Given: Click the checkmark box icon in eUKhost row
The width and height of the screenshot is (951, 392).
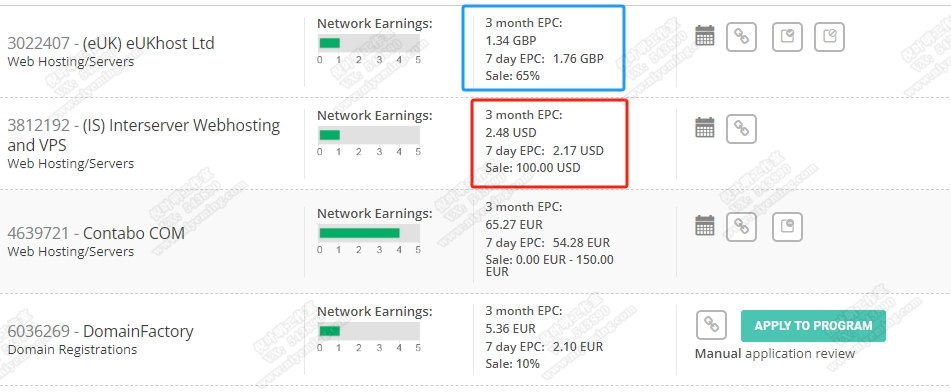Looking at the screenshot, I should coord(787,36).
